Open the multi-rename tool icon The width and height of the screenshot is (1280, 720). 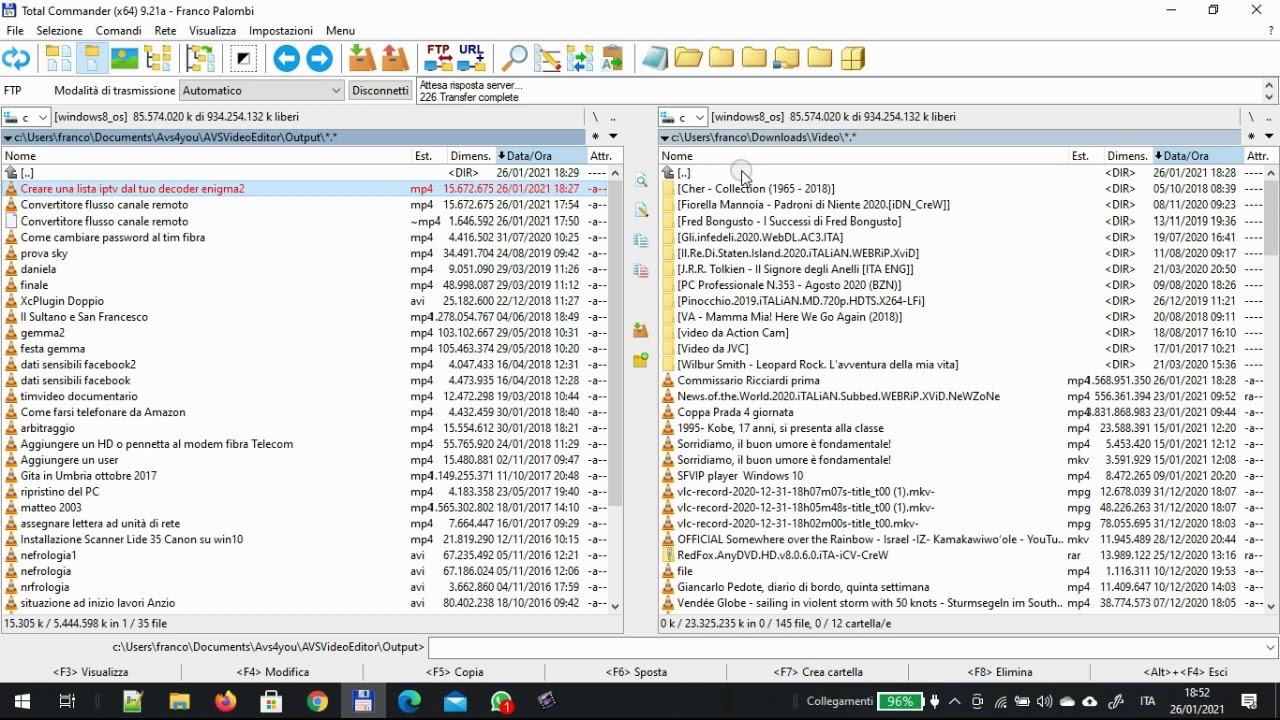(547, 59)
